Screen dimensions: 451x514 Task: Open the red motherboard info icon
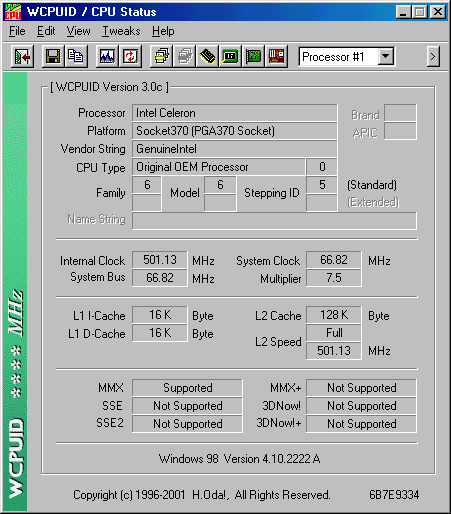[276, 56]
